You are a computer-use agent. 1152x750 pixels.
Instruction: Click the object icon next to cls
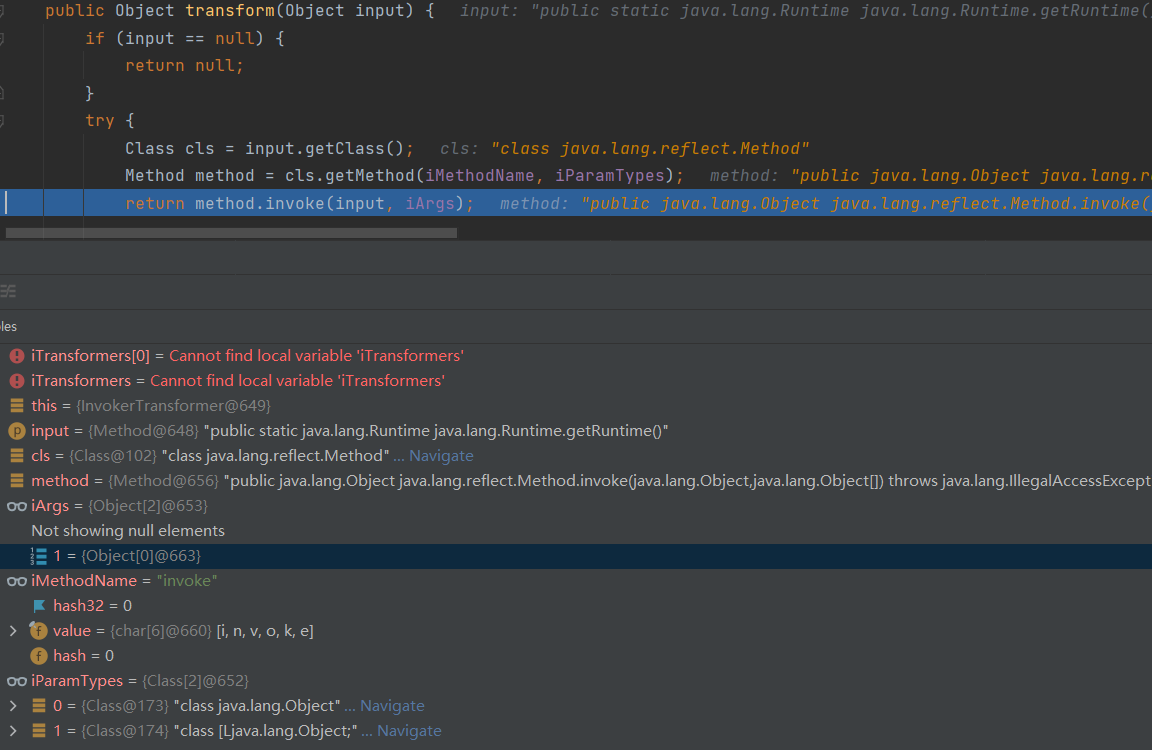tap(16, 456)
